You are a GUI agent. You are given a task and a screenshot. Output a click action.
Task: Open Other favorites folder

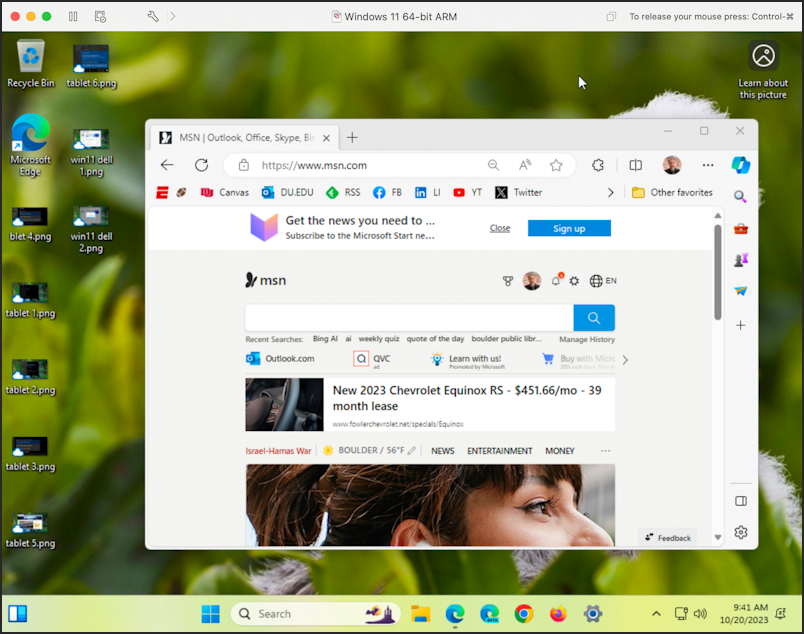click(672, 193)
